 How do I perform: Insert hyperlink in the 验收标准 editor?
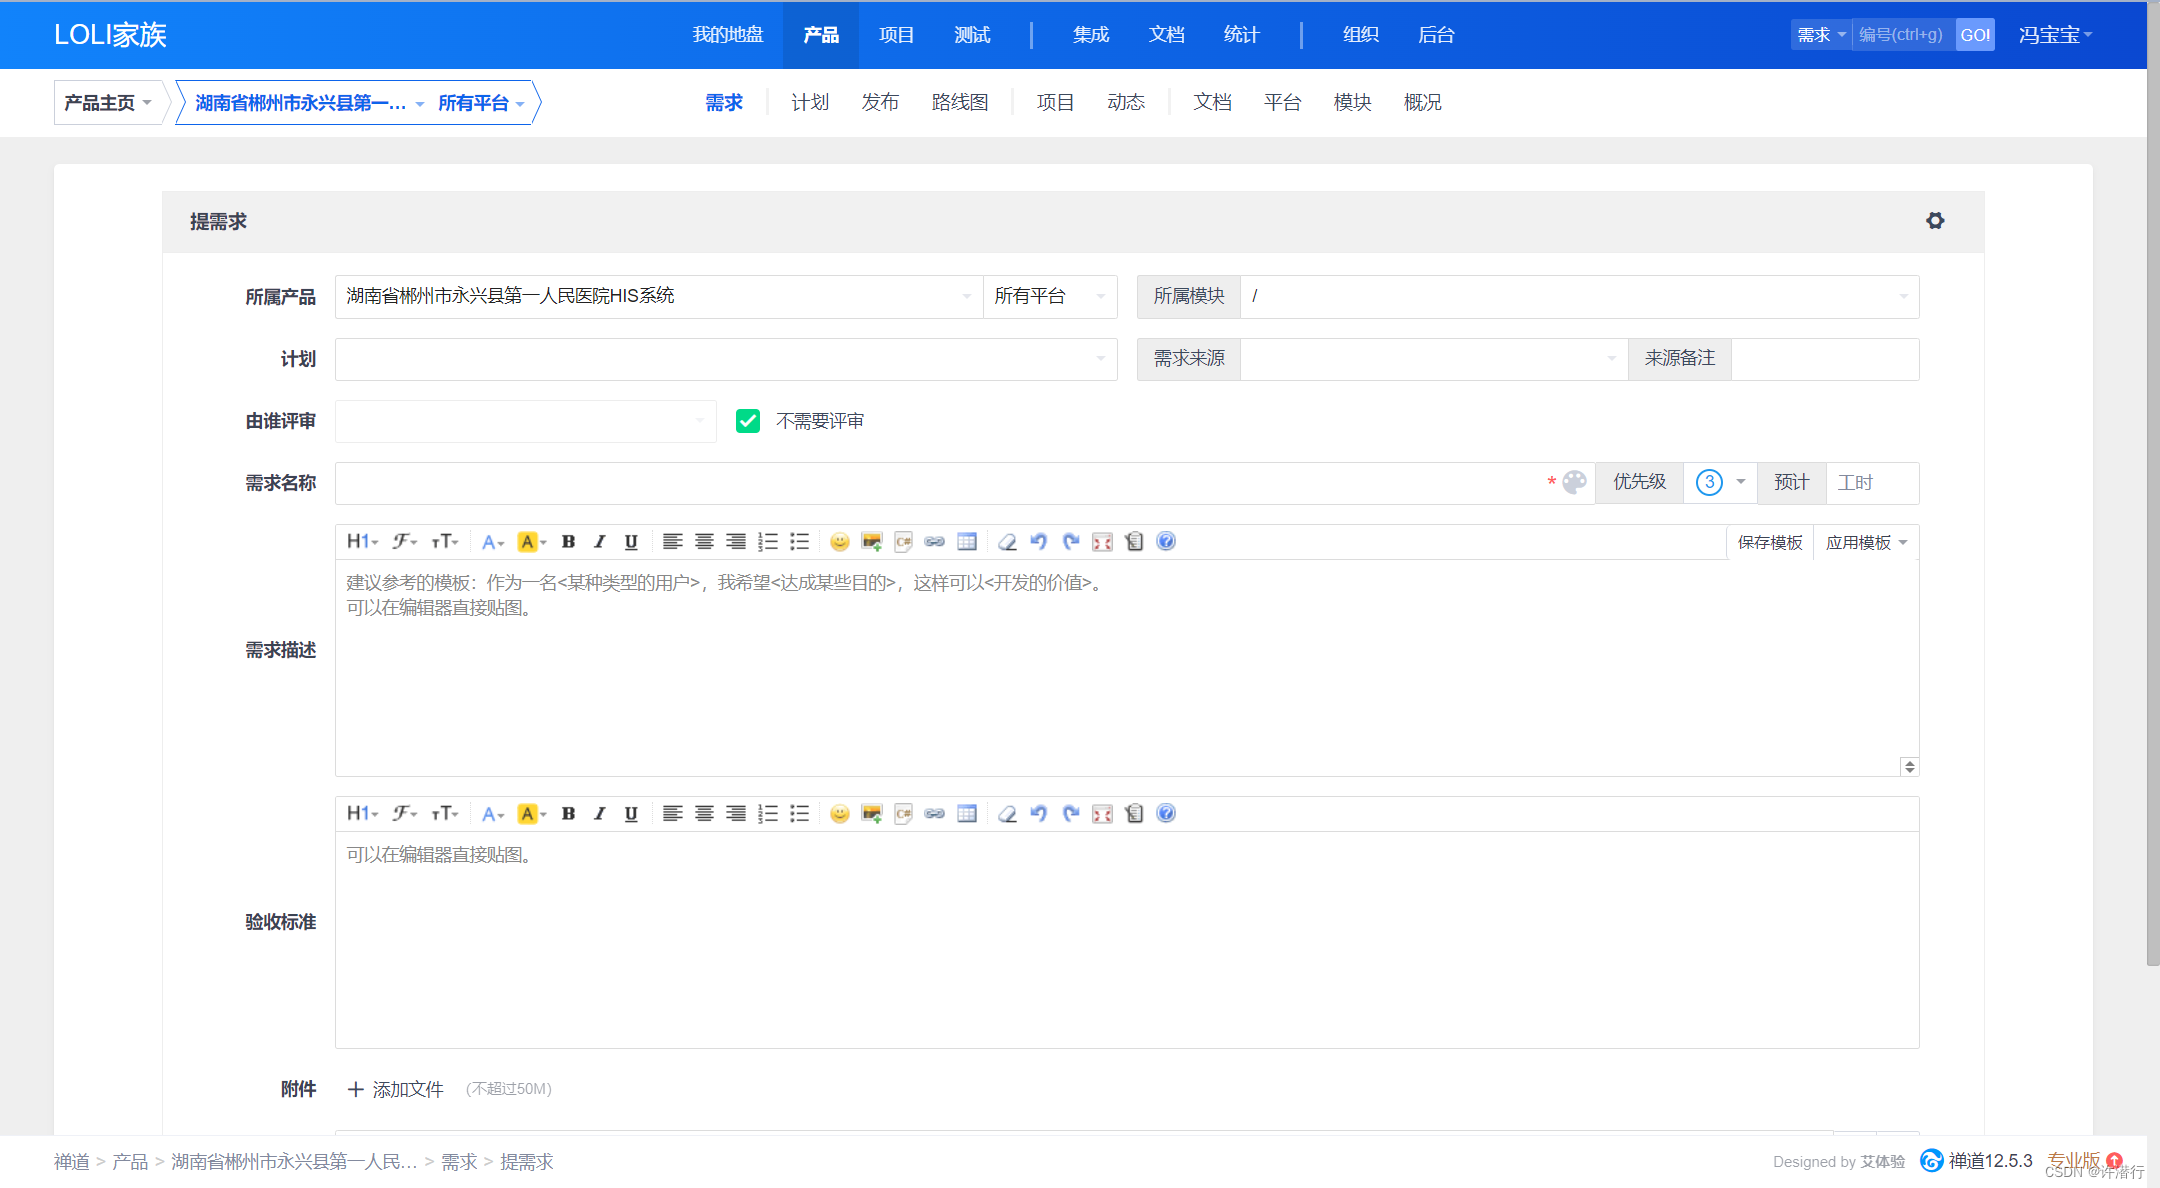coord(935,813)
